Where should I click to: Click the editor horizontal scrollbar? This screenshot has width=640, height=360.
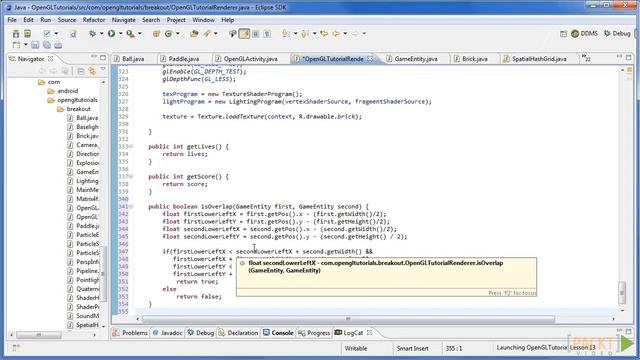click(x=348, y=319)
